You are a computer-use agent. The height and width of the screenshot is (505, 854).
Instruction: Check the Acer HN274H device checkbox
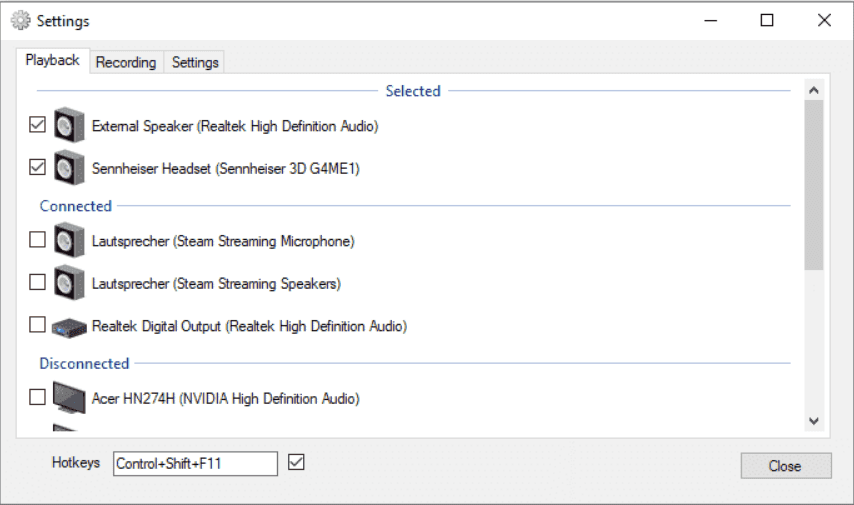pyautogui.click(x=38, y=397)
